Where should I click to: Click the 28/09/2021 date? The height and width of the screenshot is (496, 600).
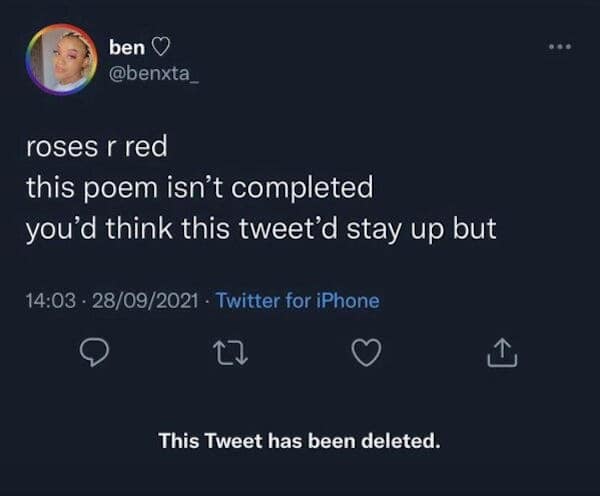pos(141,299)
